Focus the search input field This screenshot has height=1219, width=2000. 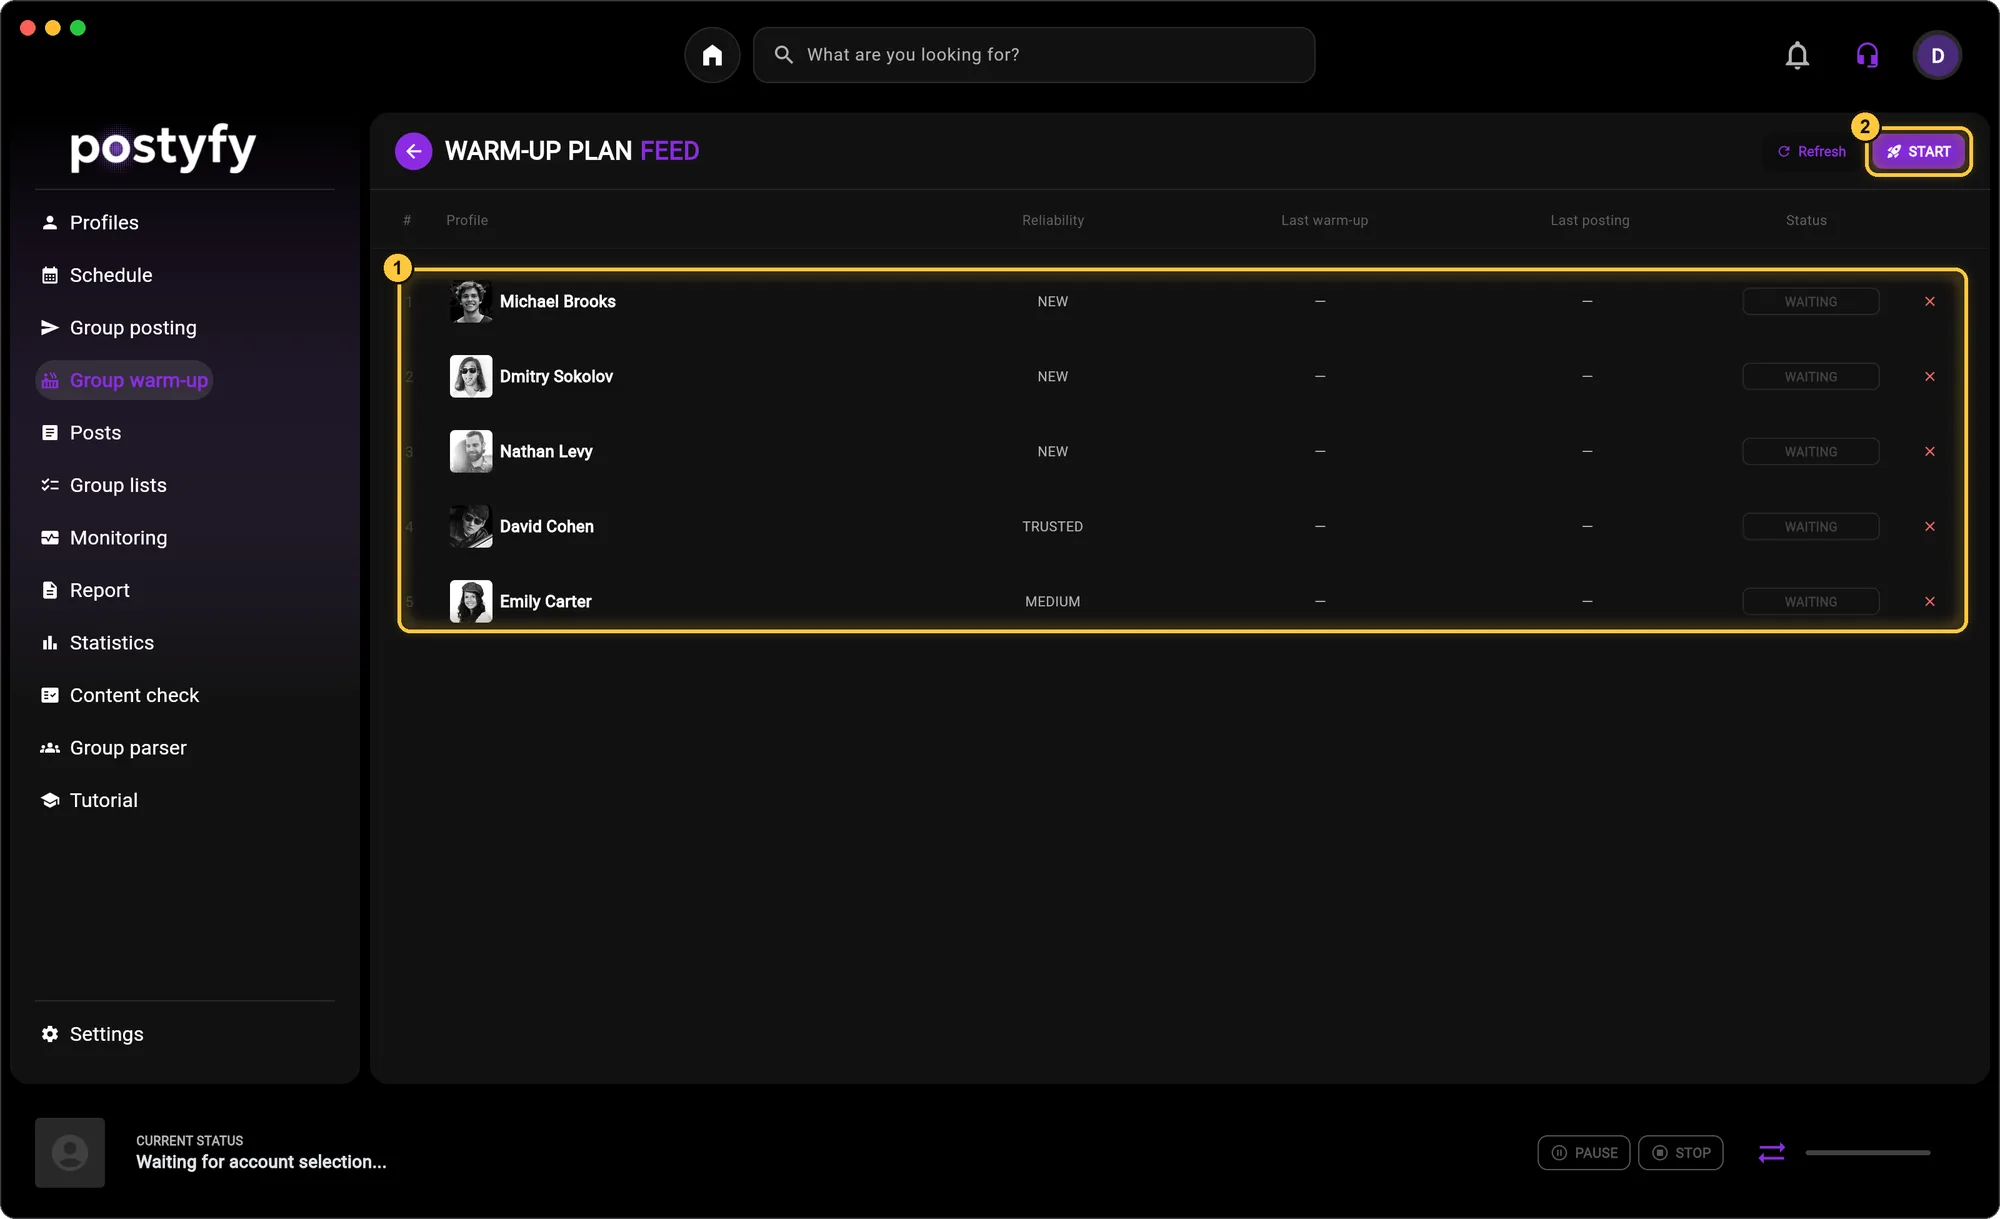pyautogui.click(x=1034, y=55)
